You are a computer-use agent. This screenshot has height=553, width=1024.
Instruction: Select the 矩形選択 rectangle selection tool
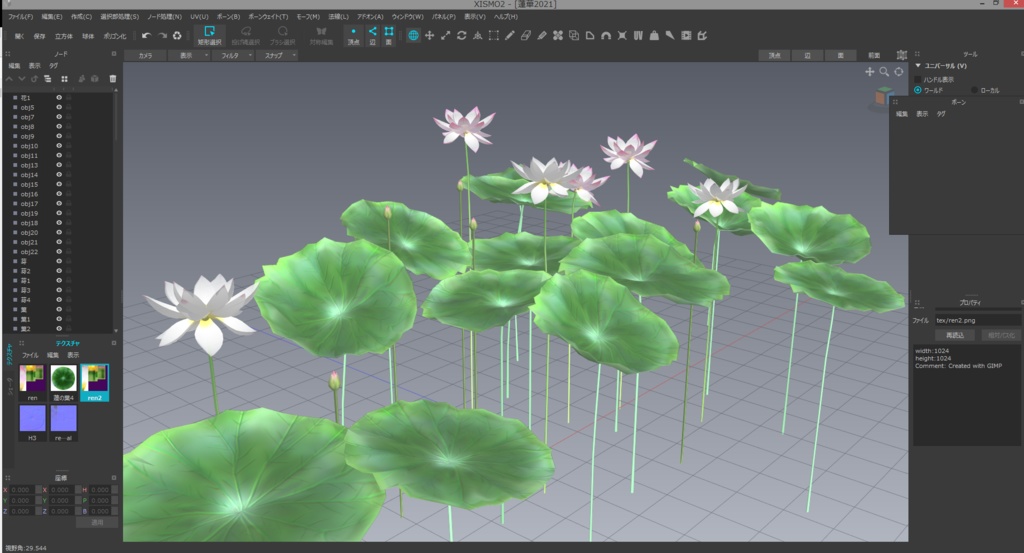click(x=210, y=35)
